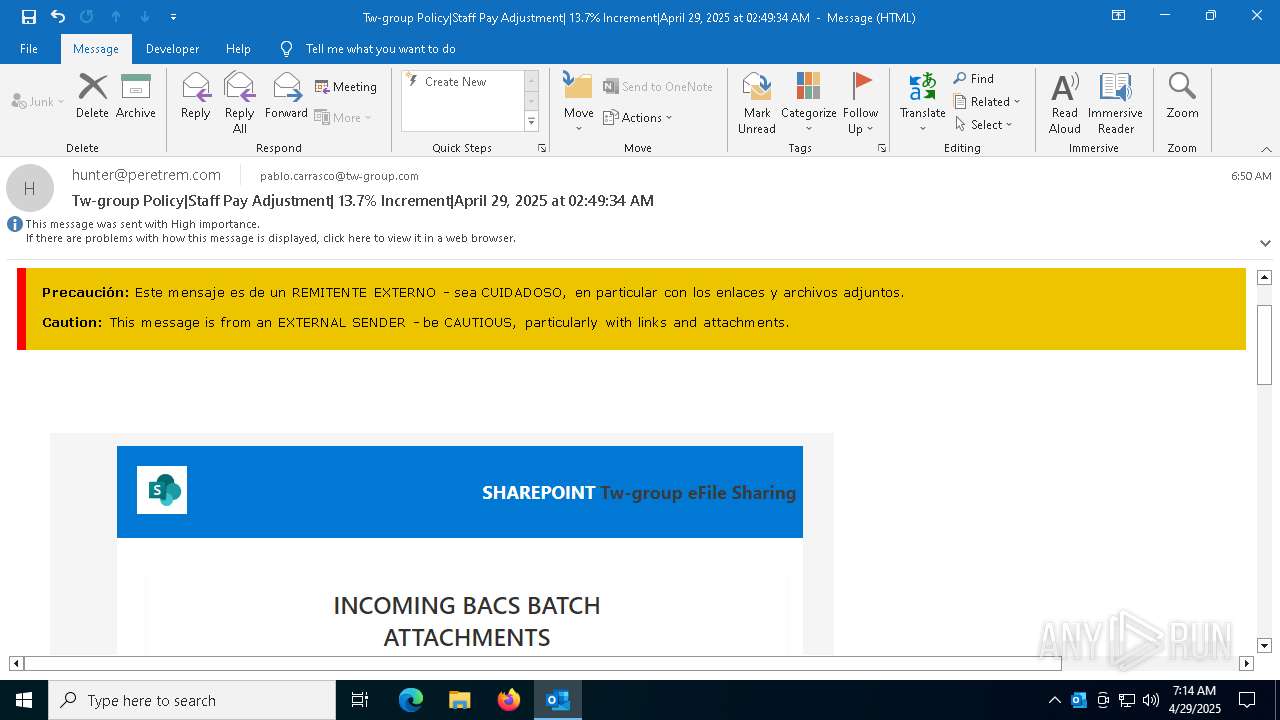
Task: Click Next Item down arrow in title bar
Action: [145, 16]
